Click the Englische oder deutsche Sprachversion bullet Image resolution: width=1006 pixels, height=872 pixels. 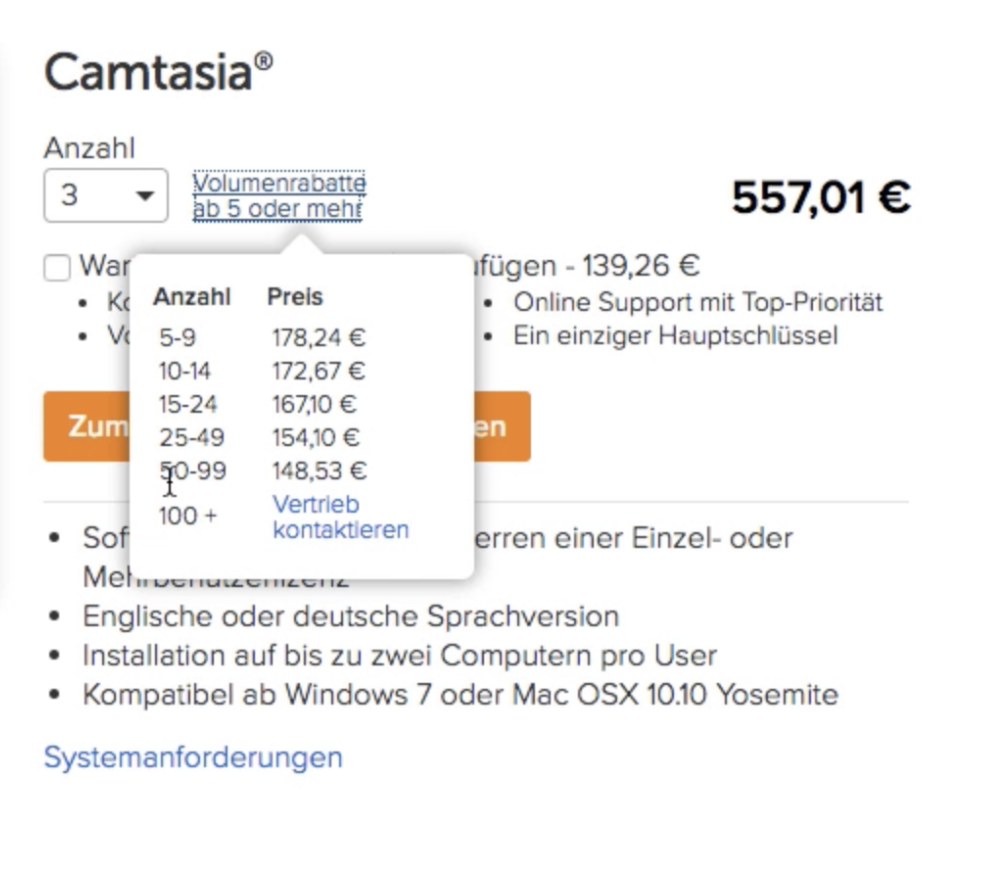coord(350,615)
